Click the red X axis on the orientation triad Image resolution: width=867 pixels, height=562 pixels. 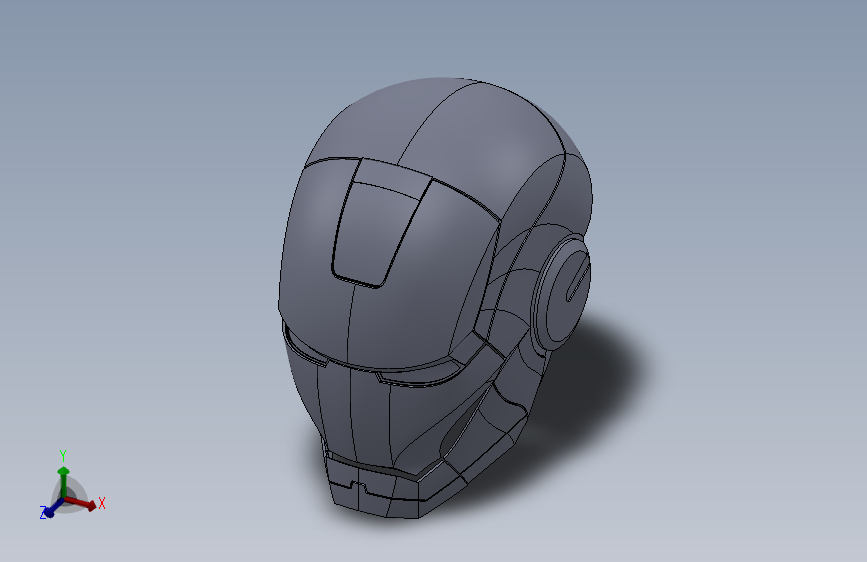[81, 502]
